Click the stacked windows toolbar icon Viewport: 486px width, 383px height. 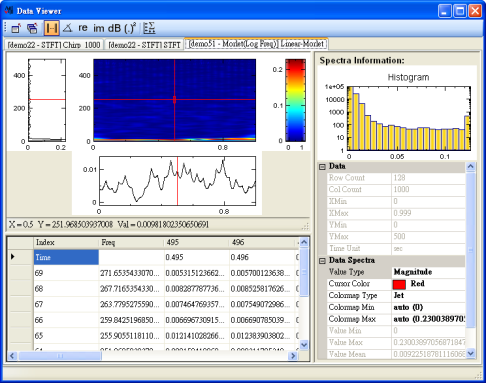32,28
